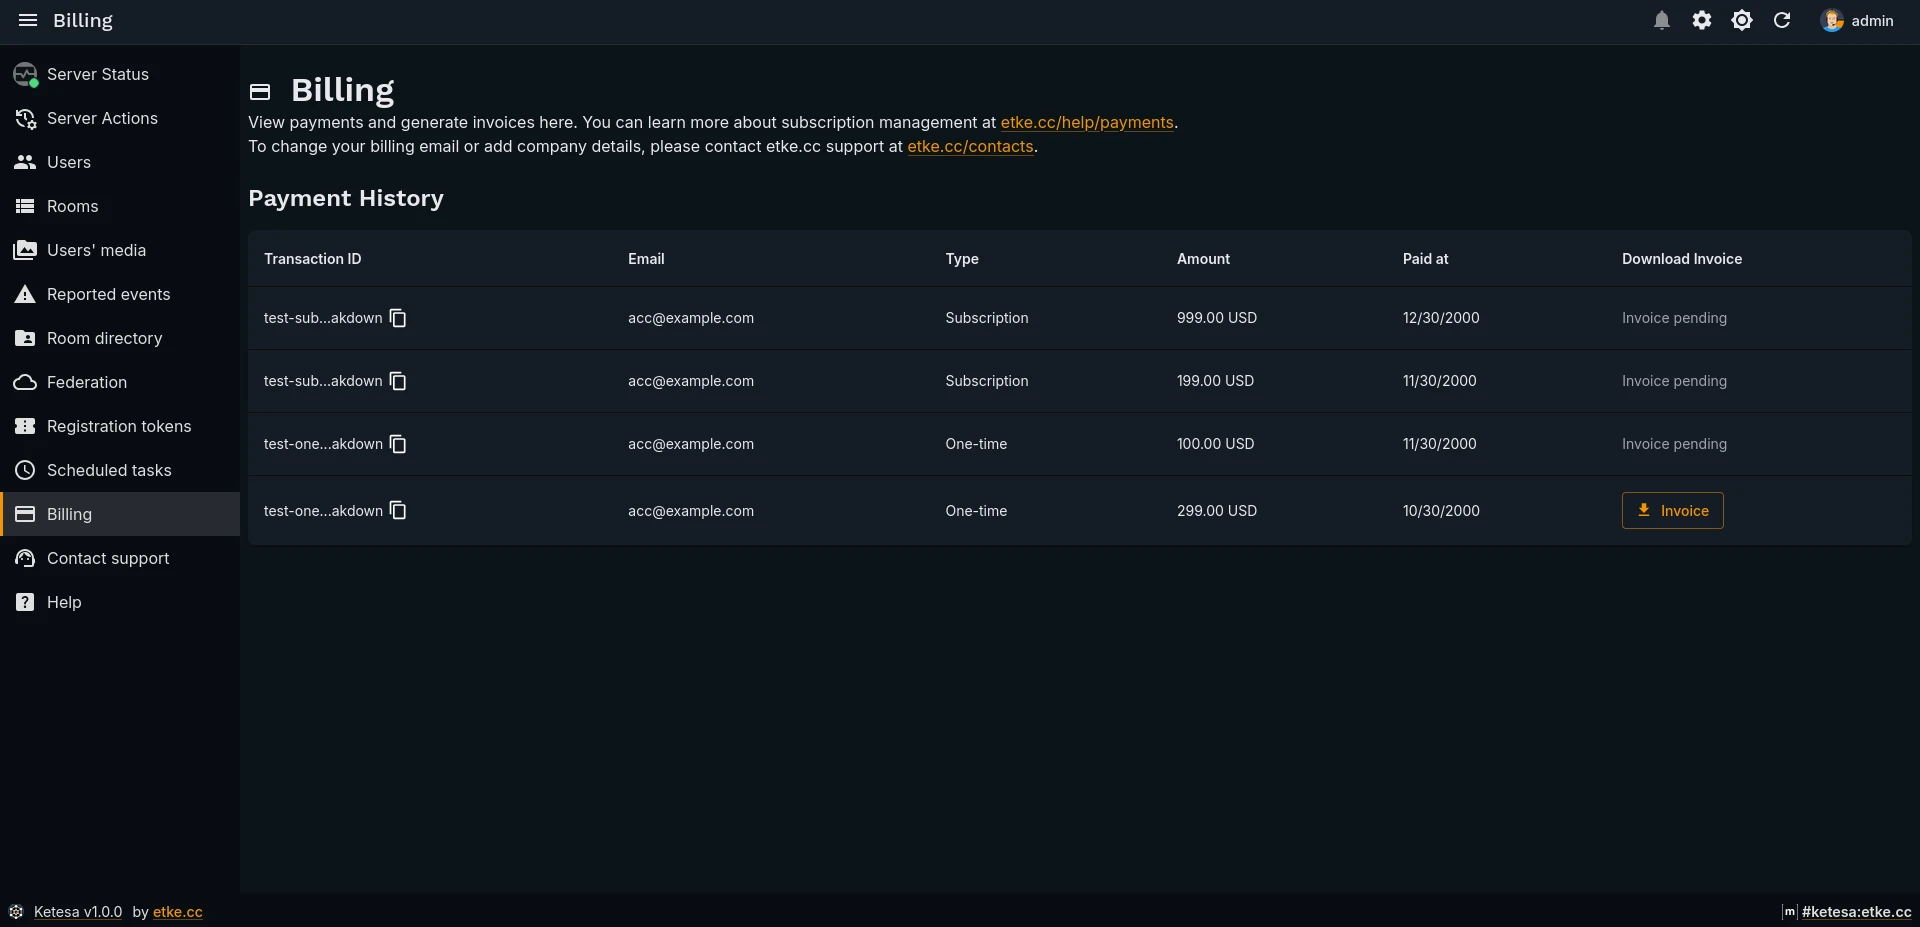Click the Room directory folder icon
1920x927 pixels.
coord(25,338)
